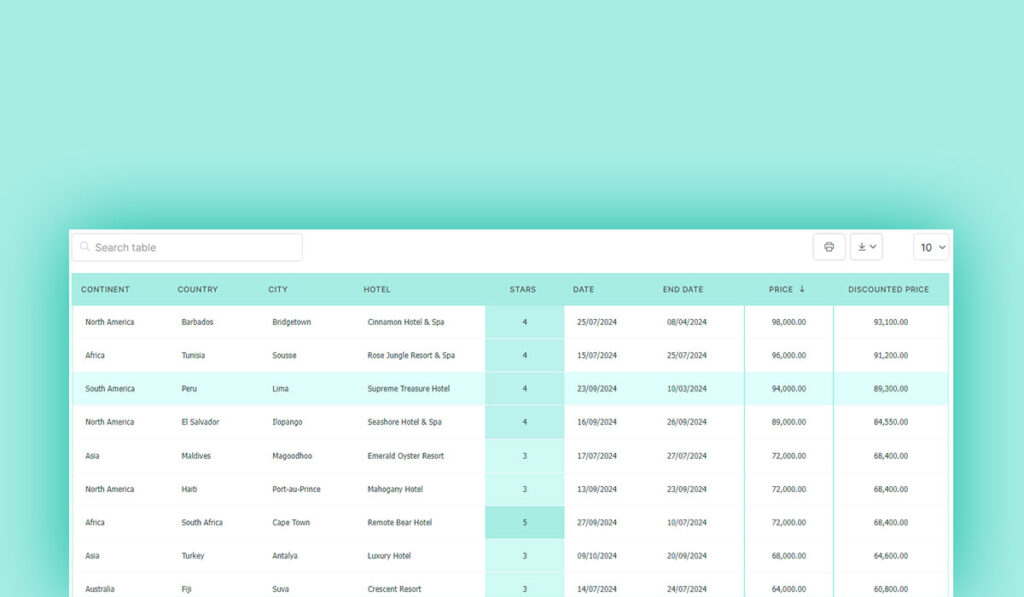Click the End Date column header
The image size is (1024, 597).
(683, 290)
